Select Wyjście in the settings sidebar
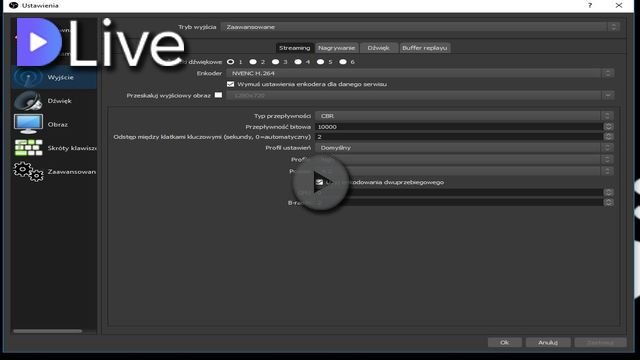 pos(54,77)
